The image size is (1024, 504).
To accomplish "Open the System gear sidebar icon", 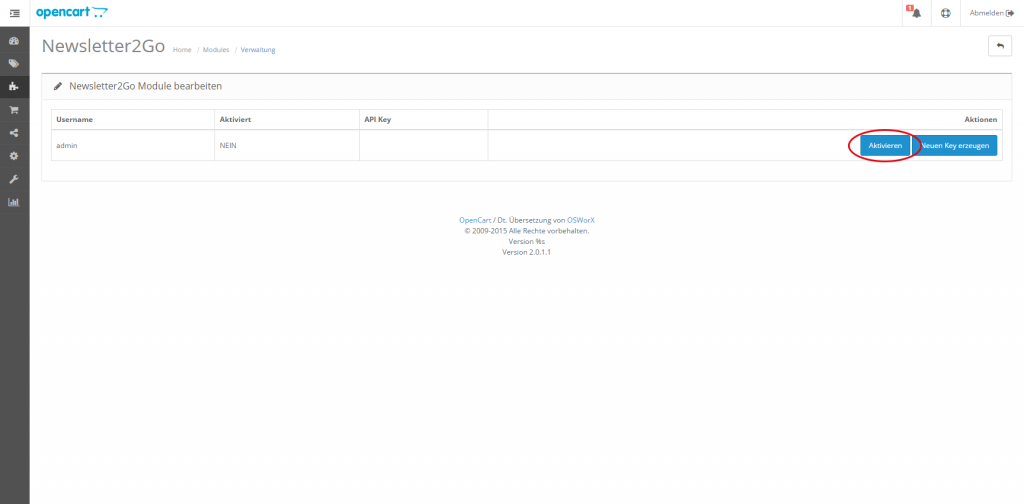I will (14, 156).
